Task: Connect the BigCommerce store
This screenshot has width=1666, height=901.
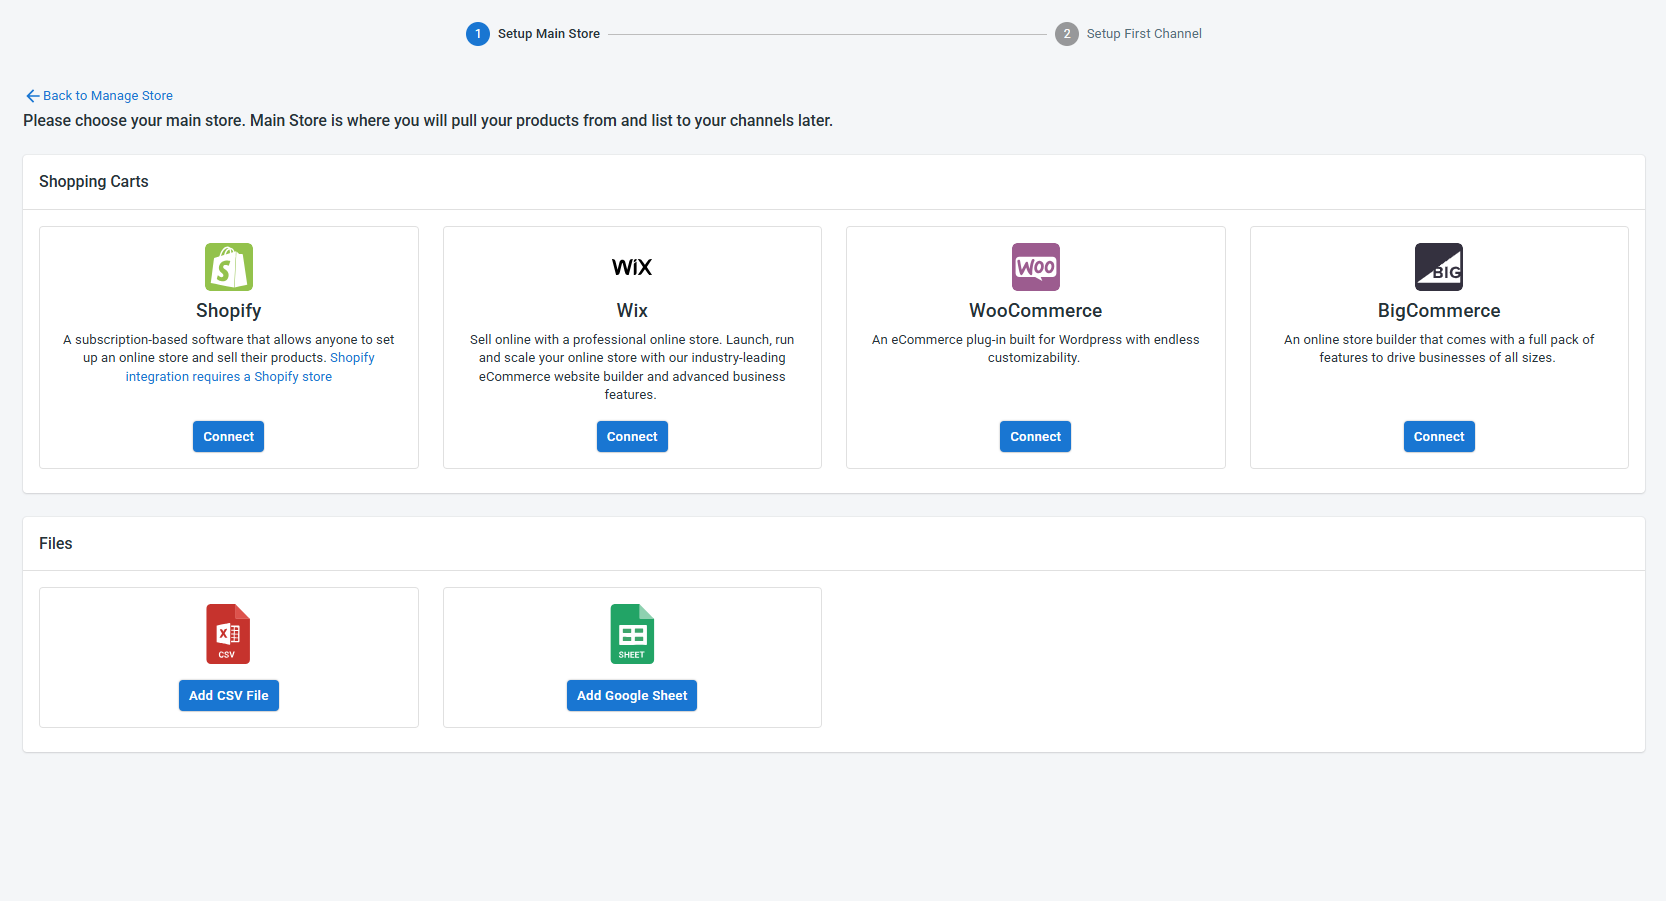Action: pyautogui.click(x=1438, y=437)
